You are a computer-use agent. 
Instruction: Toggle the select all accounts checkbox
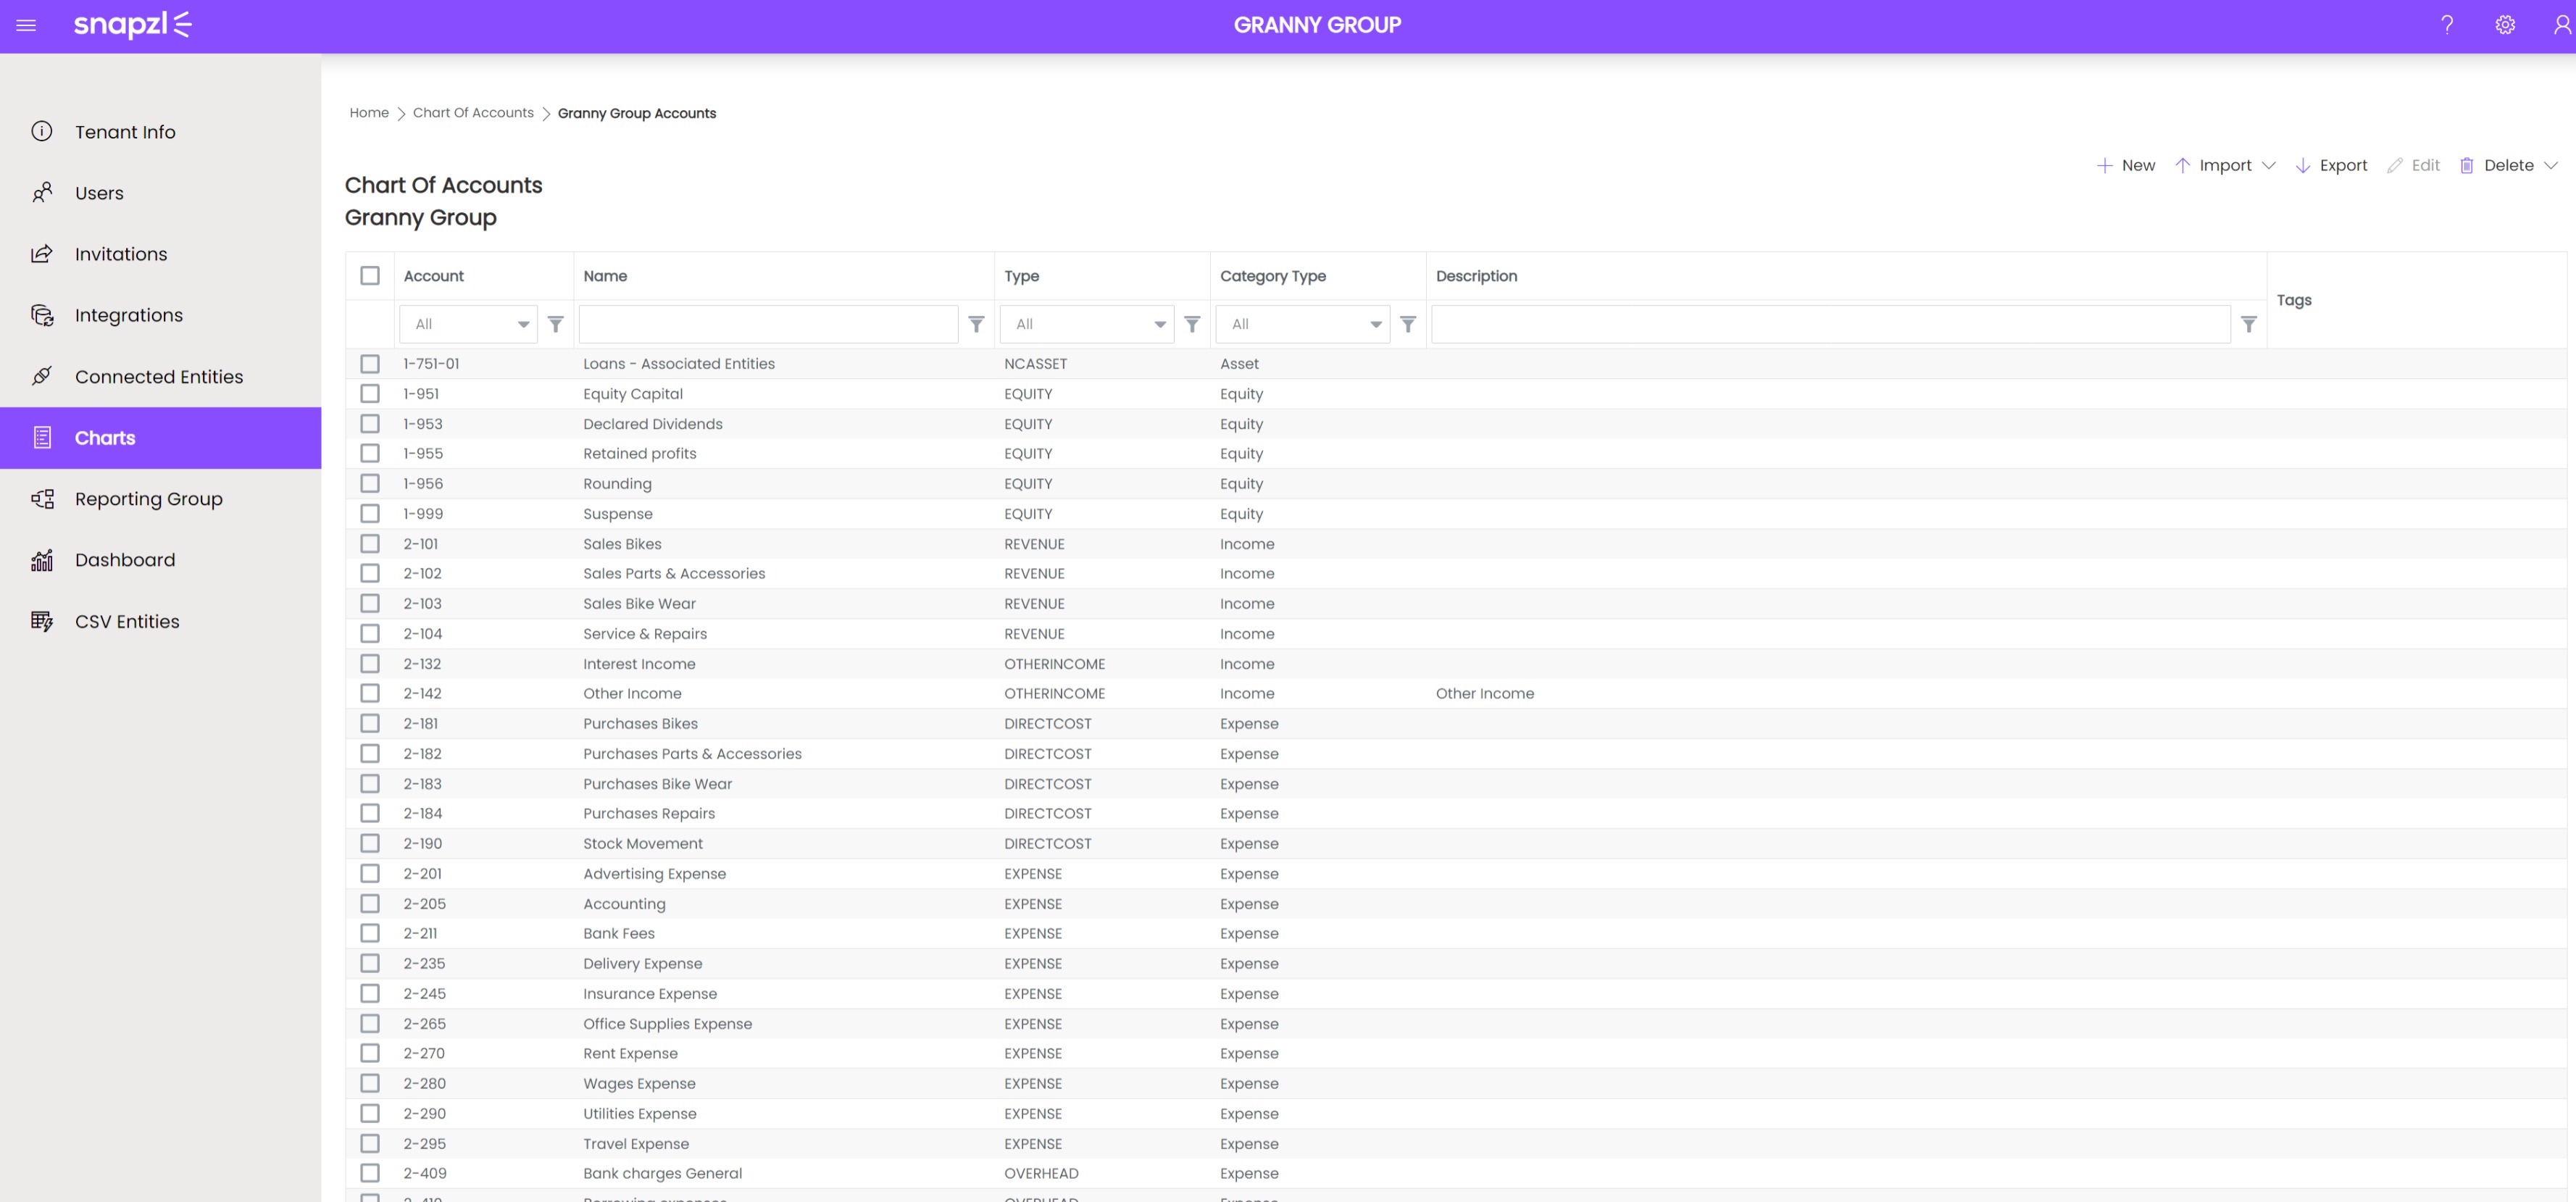[x=370, y=274]
